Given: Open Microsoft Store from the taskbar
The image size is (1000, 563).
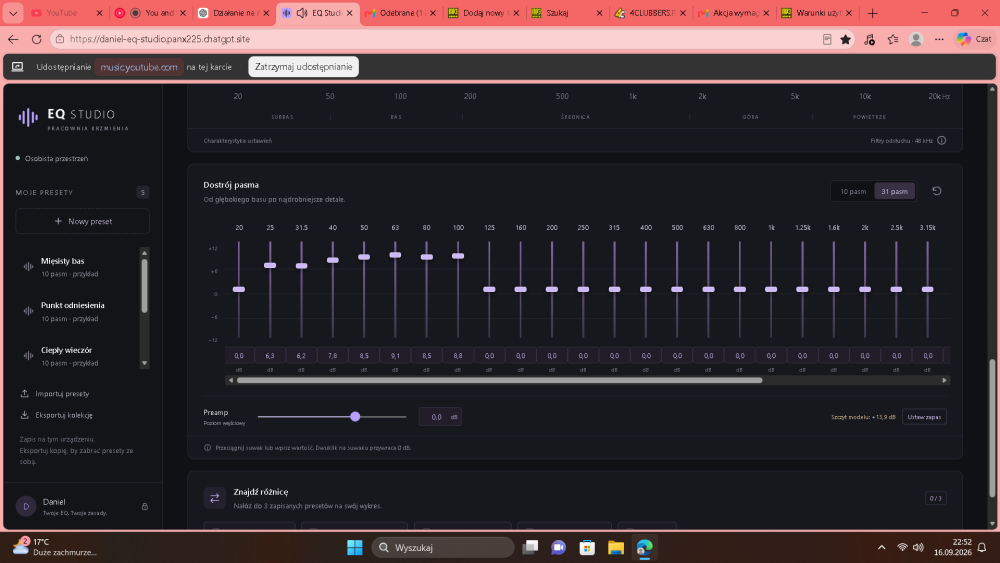Looking at the screenshot, I should (587, 547).
